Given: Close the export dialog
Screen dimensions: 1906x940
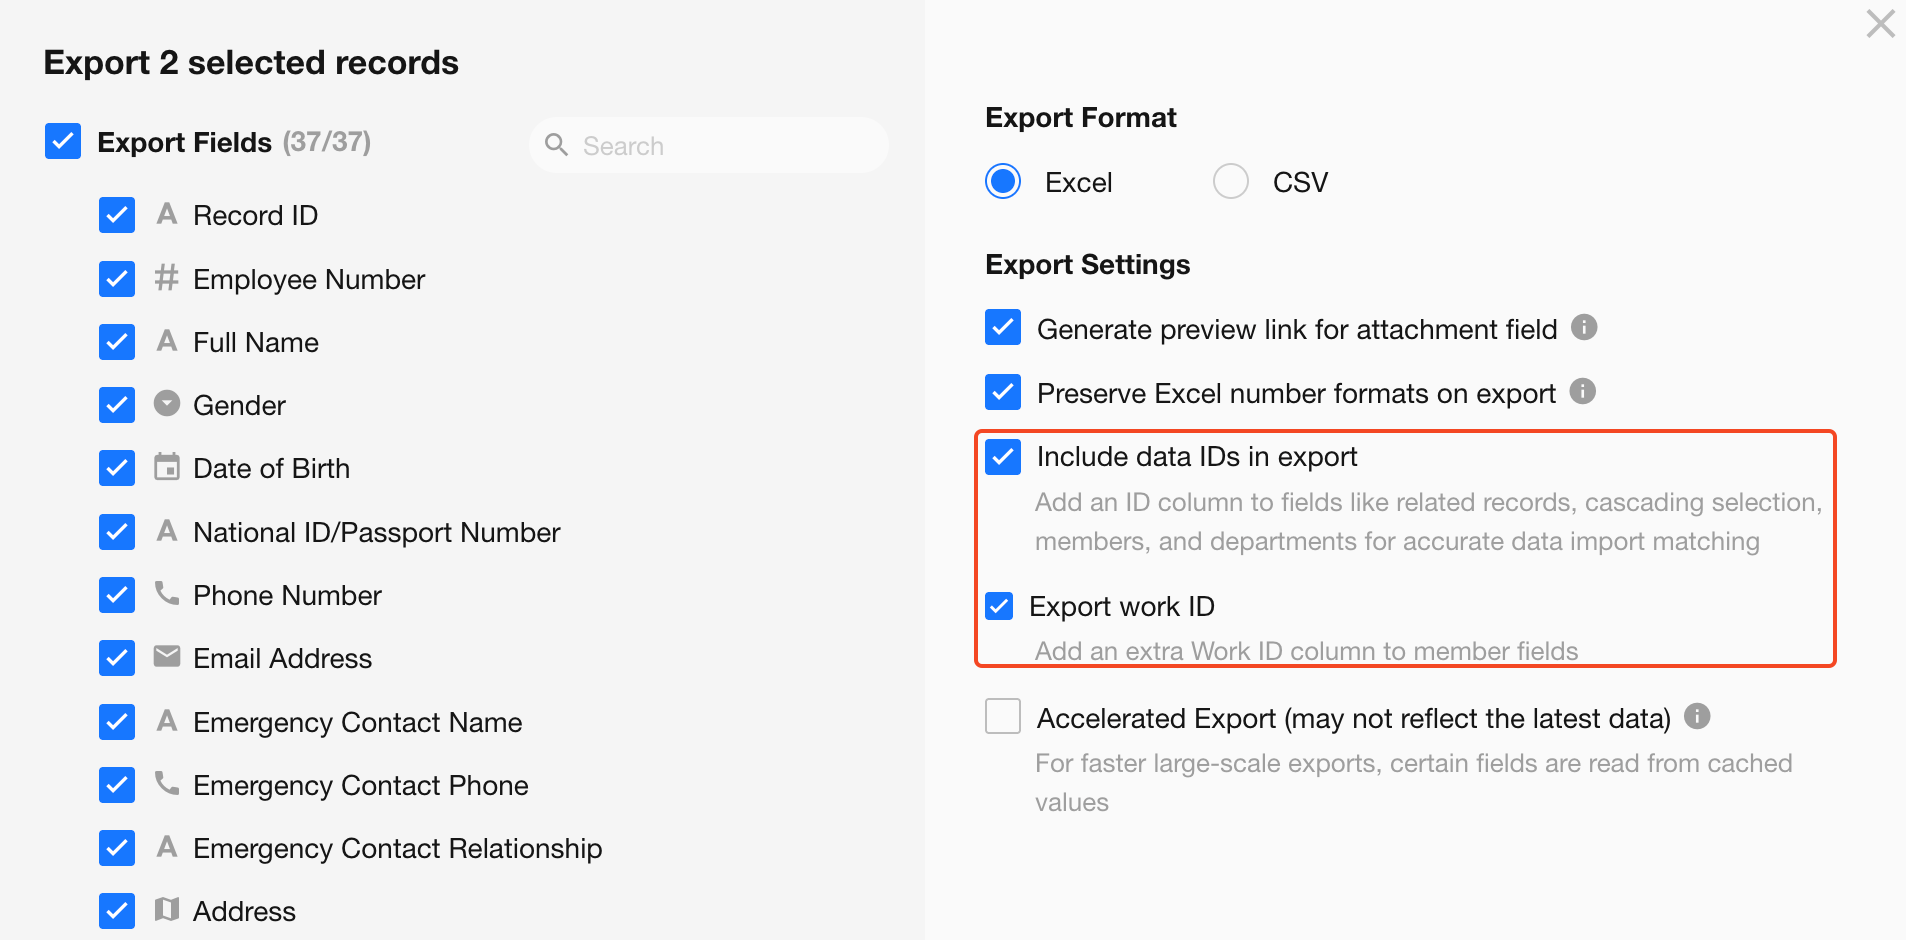Looking at the screenshot, I should click(x=1880, y=24).
